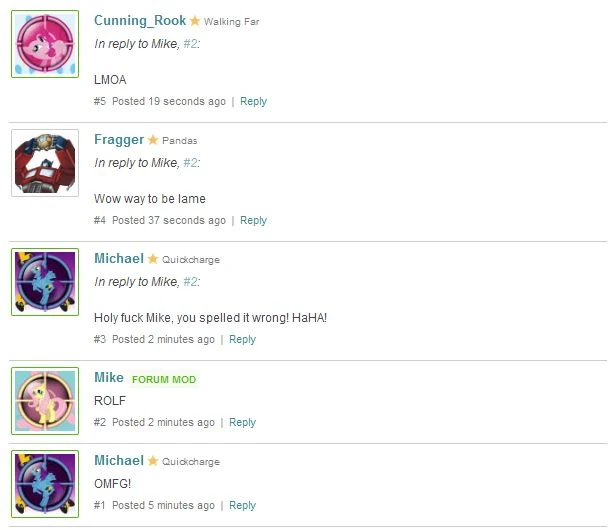Image resolution: width=614 pixels, height=530 pixels.
Task: Follow the #2 reference in Fragger's post
Action: pyautogui.click(x=190, y=163)
